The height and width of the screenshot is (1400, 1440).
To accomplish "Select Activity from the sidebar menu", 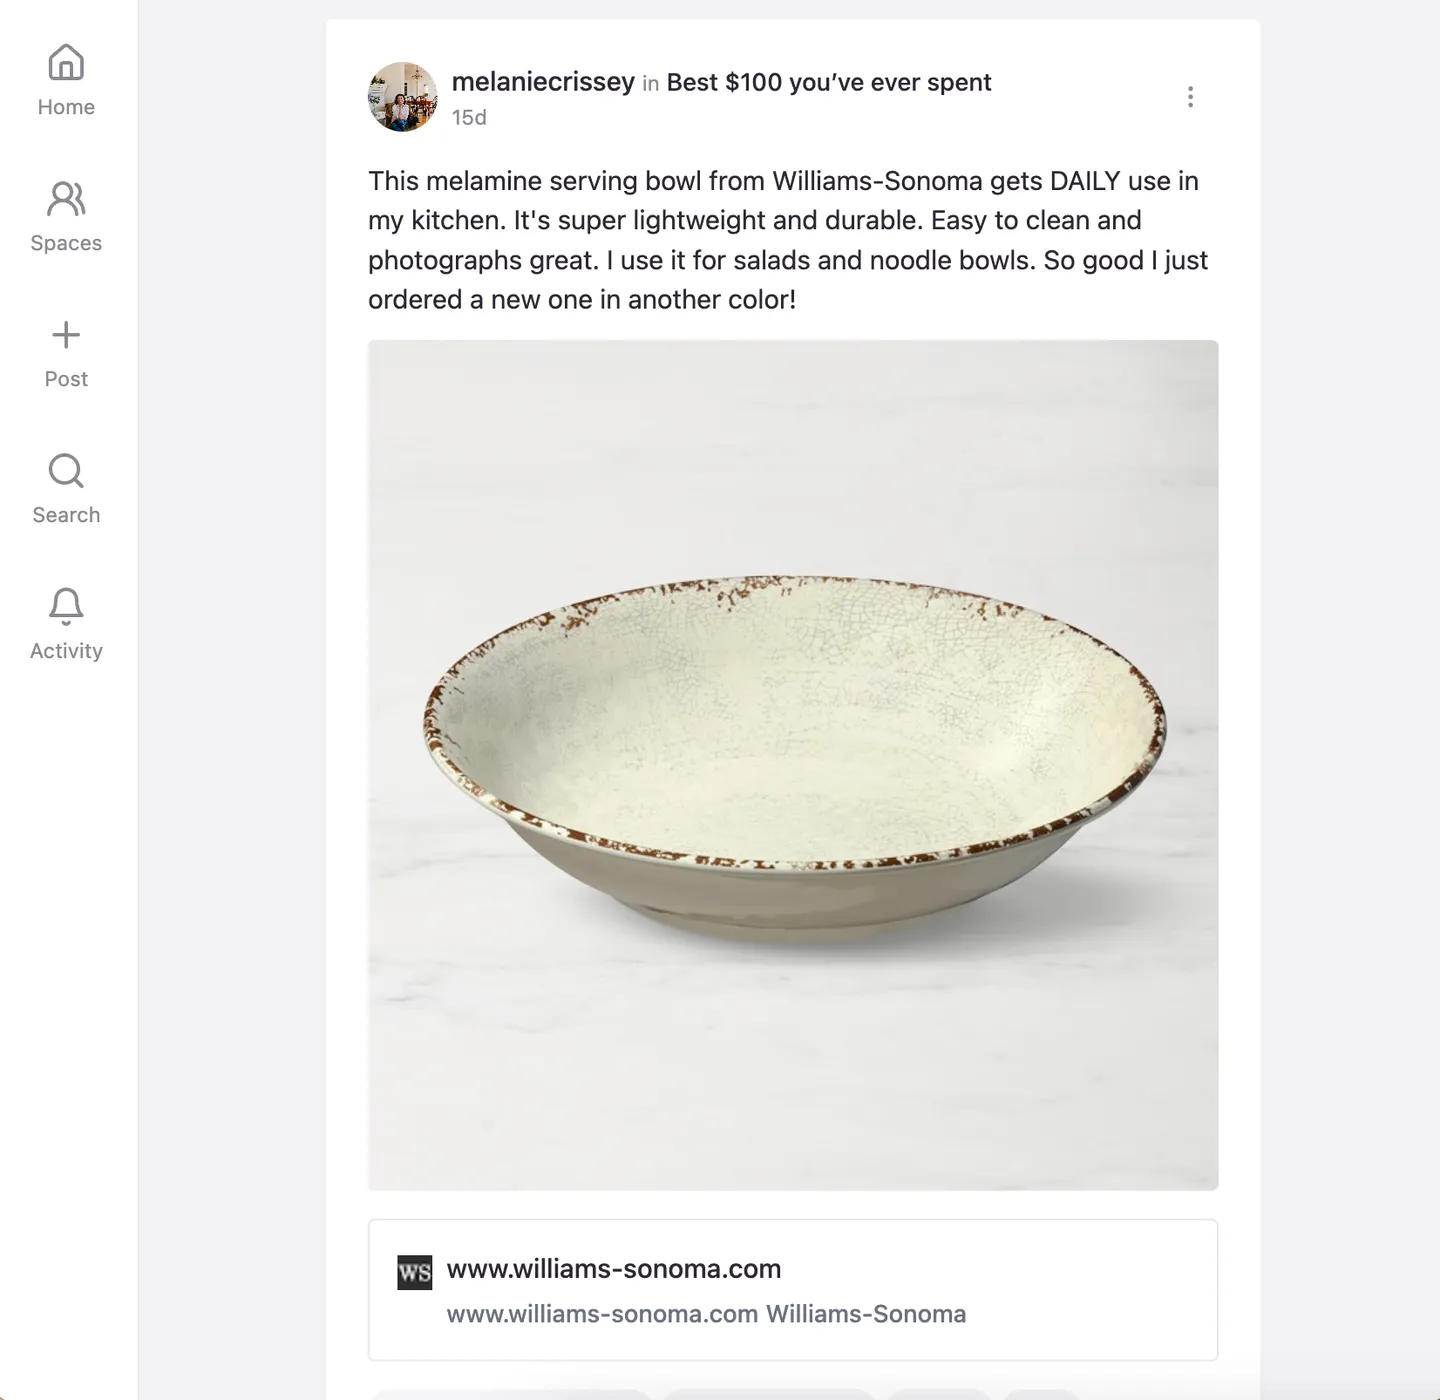I will coord(66,649).
